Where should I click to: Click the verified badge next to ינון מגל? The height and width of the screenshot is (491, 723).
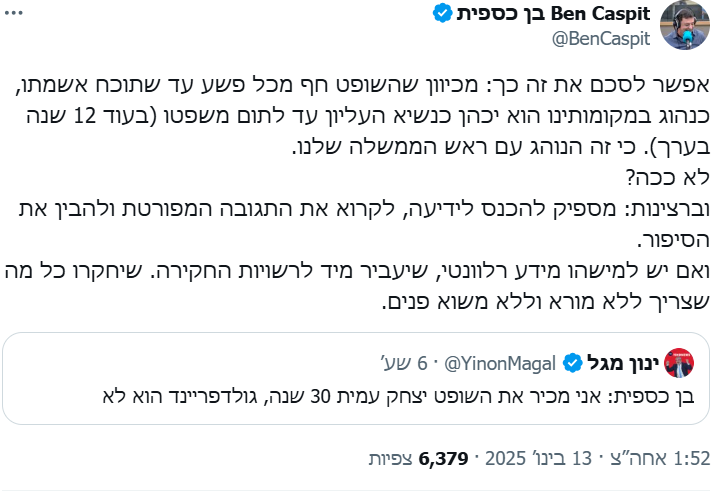pyautogui.click(x=574, y=361)
